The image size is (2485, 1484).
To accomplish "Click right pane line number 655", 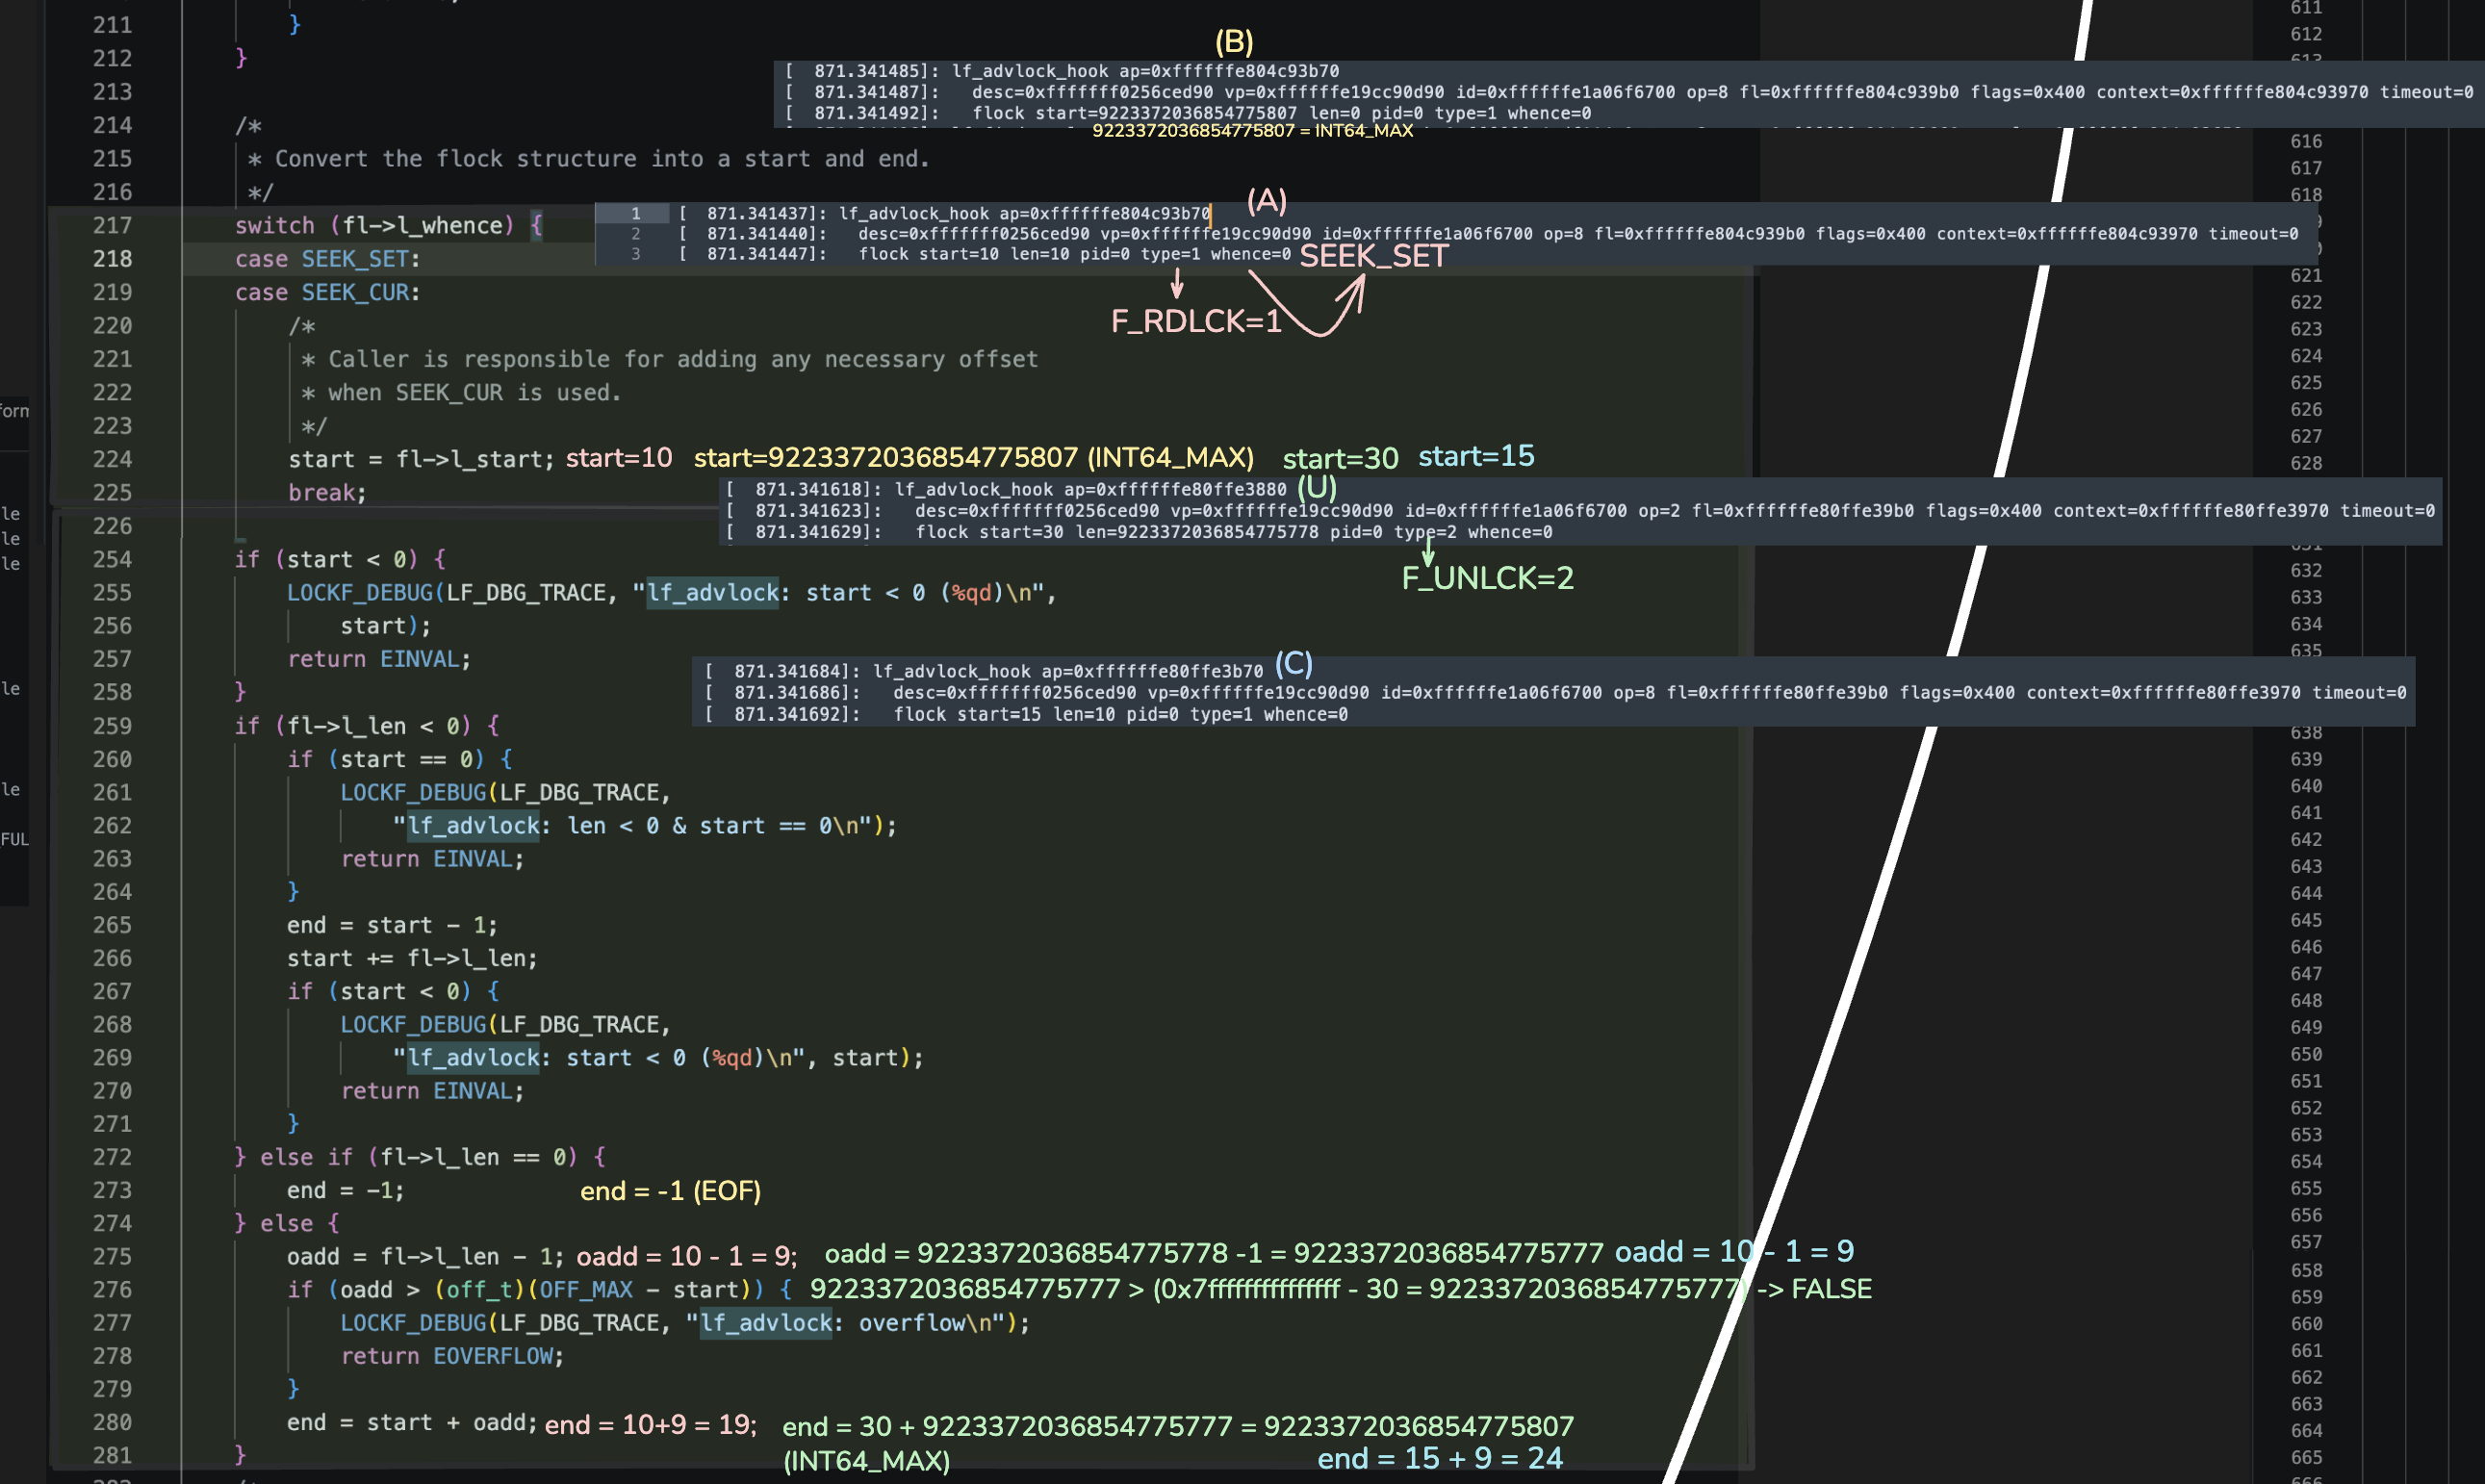I will 2306,1188.
